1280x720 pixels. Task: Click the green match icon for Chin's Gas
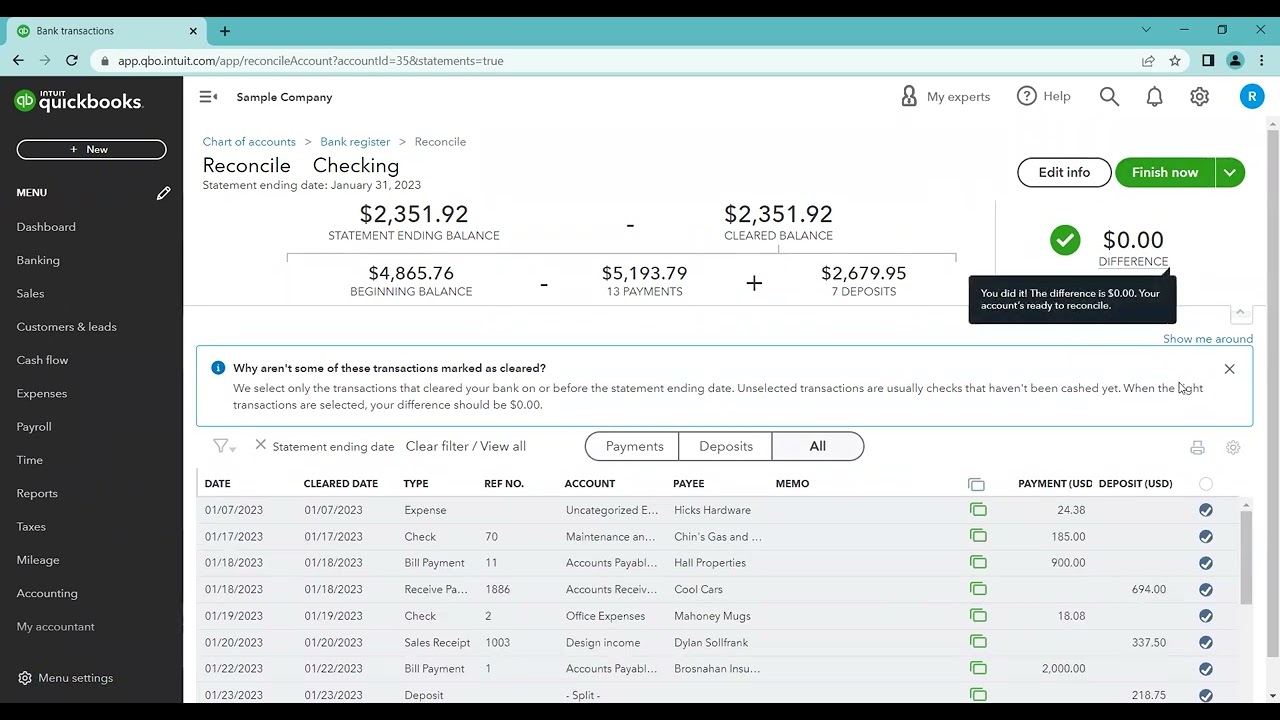coord(978,536)
